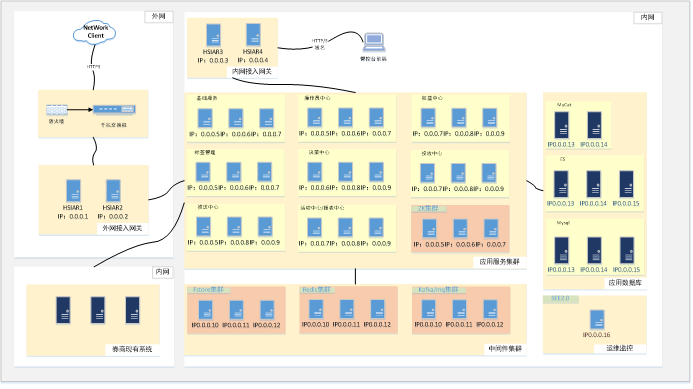Select Kafka/mq集群 server IP0.0.0.10
The image size is (693, 389).
coord(429,309)
